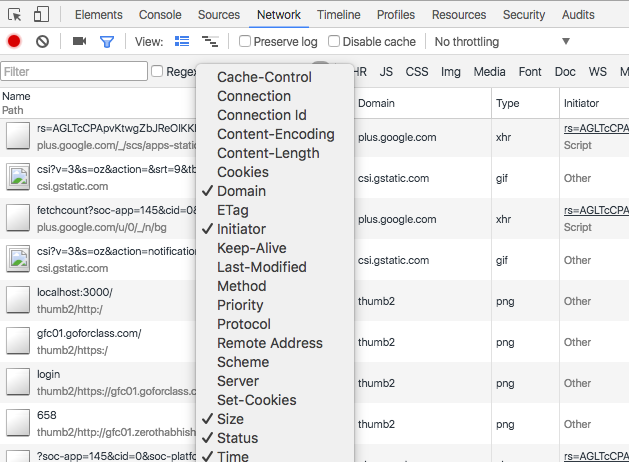Enable the Disable cache checkbox
This screenshot has height=462, width=629.
point(334,41)
